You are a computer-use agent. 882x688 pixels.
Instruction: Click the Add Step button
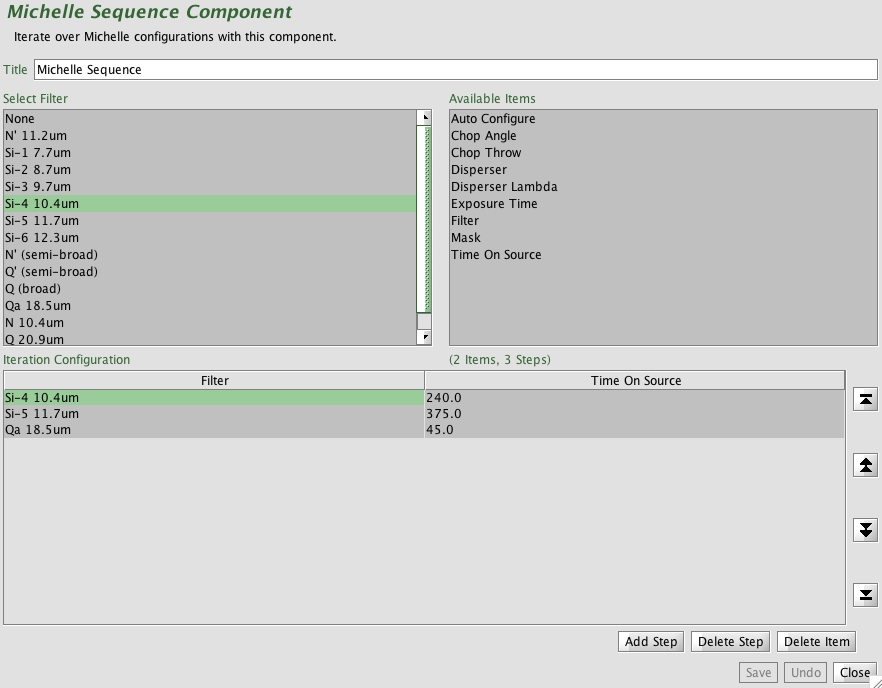(x=651, y=641)
